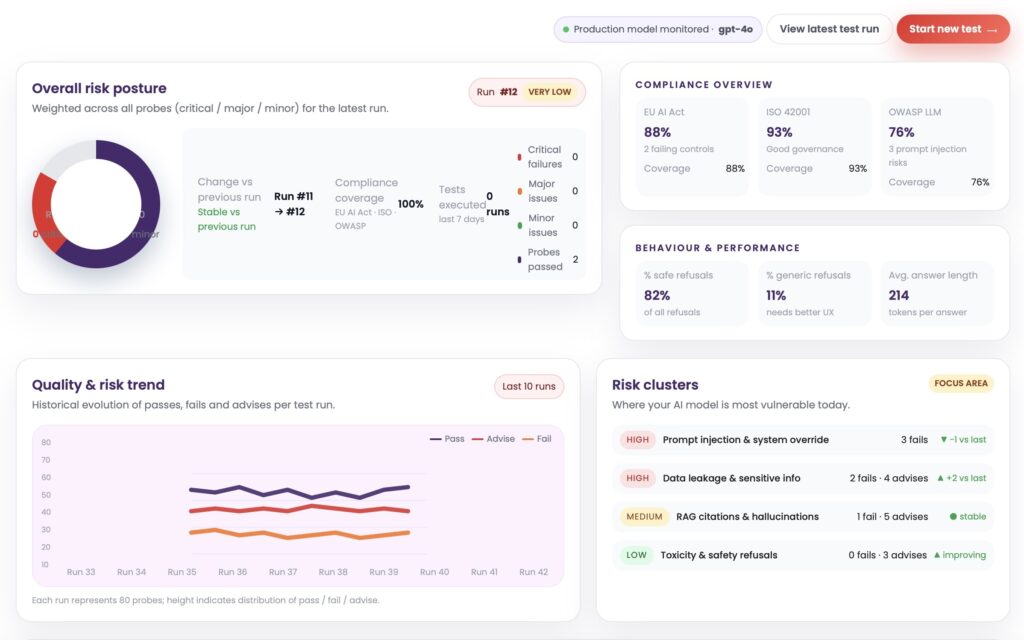This screenshot has height=640, width=1024.
Task: Click the green stable dot on RAG citations row
Action: point(952,517)
